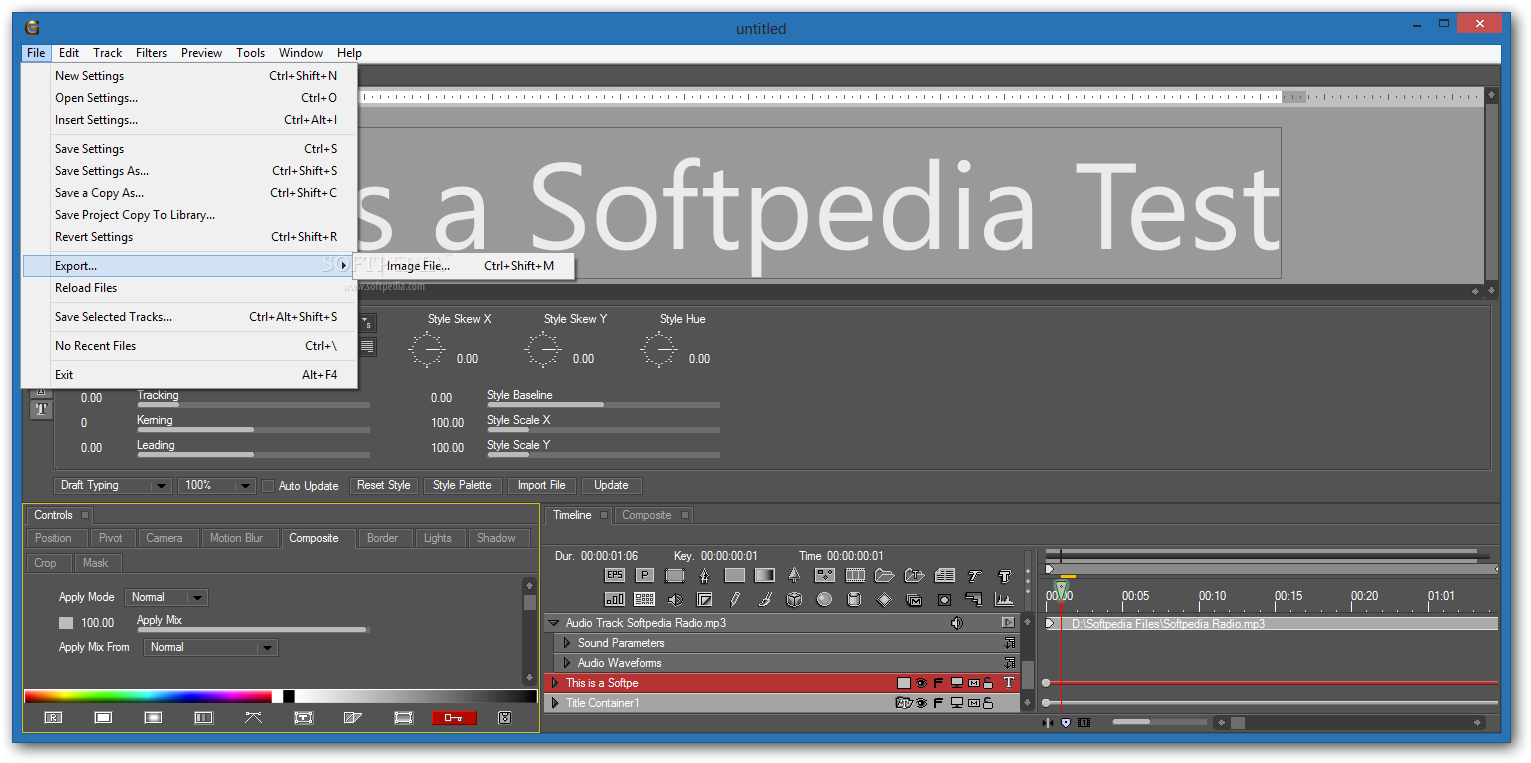The width and height of the screenshot is (1531, 763).
Task: Expand the Title Container1 track
Action: (555, 703)
